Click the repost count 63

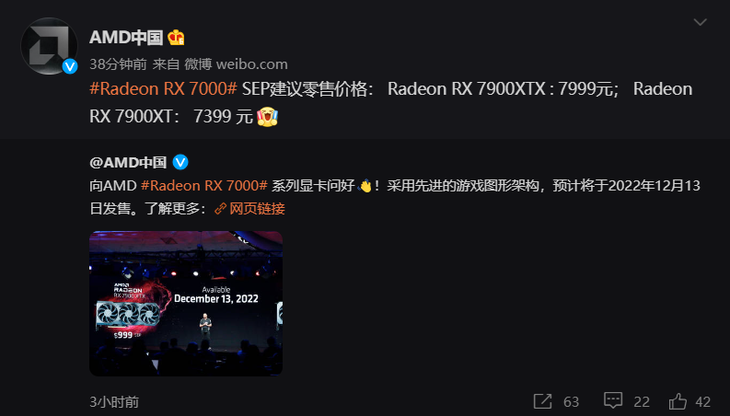coord(571,402)
